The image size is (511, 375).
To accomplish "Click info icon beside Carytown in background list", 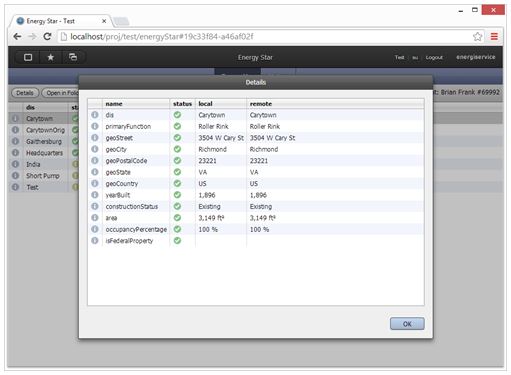I will click(x=15, y=118).
